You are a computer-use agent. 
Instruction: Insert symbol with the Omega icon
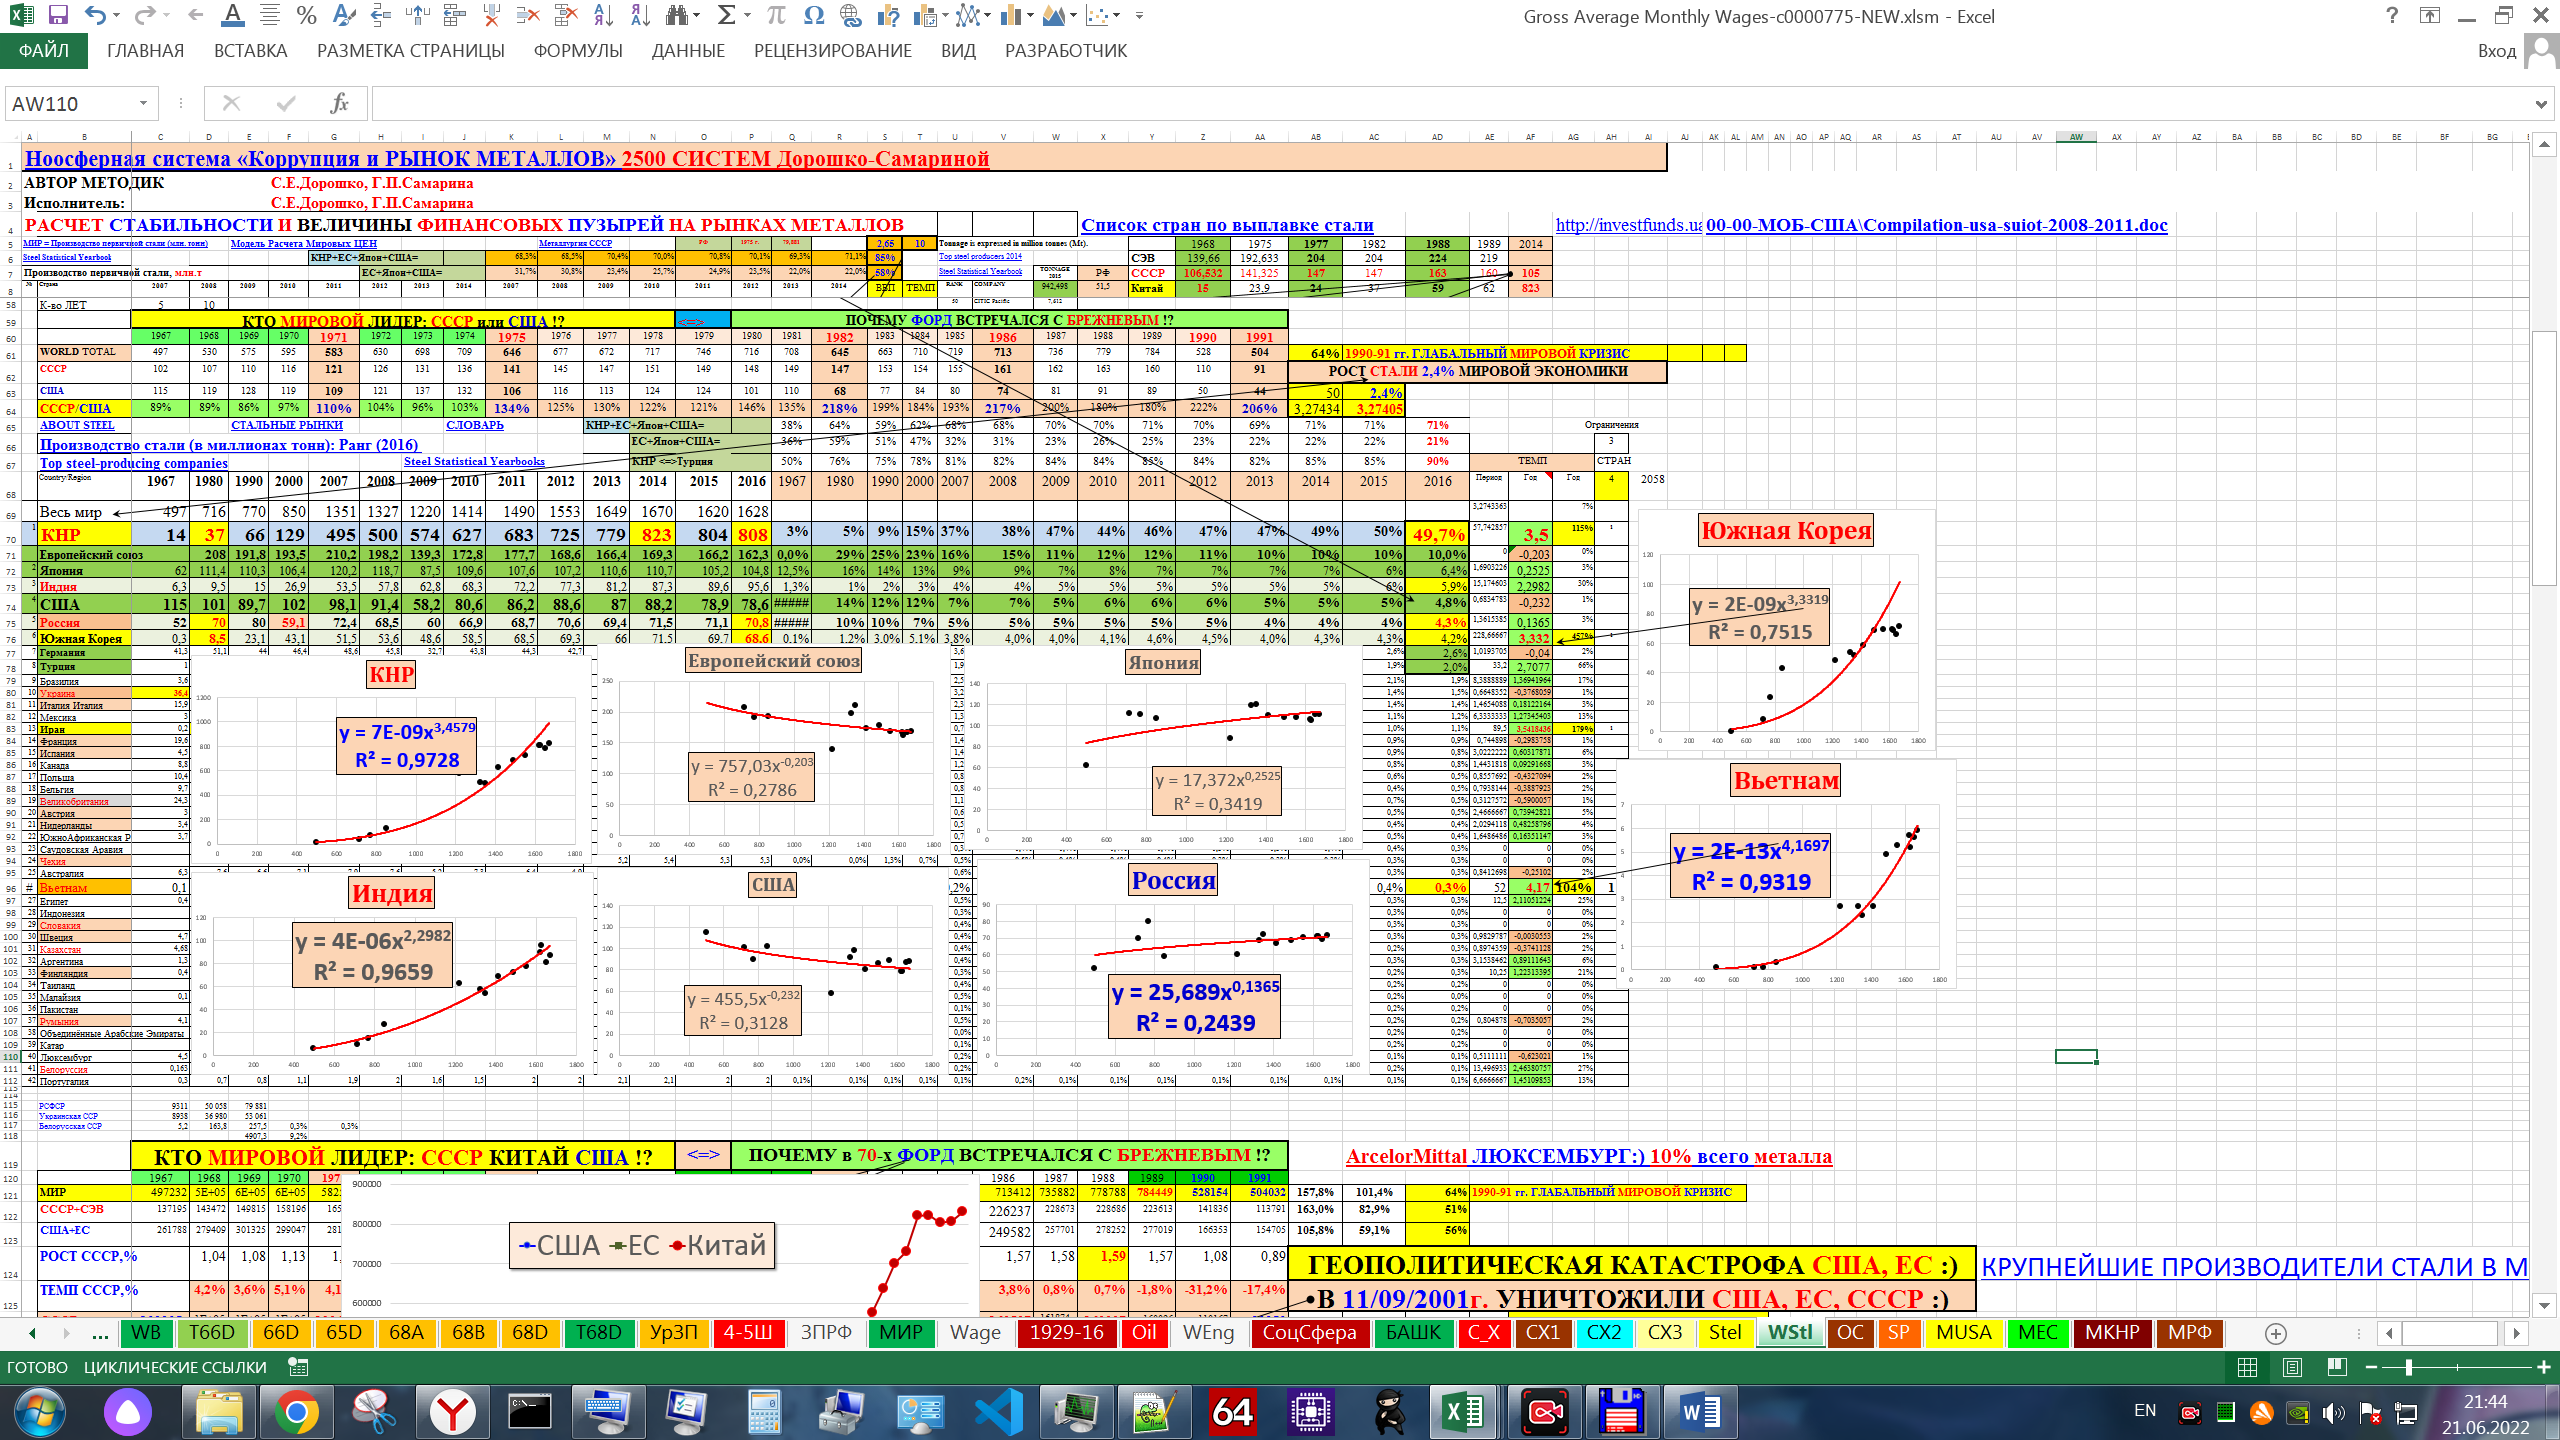pyautogui.click(x=813, y=15)
